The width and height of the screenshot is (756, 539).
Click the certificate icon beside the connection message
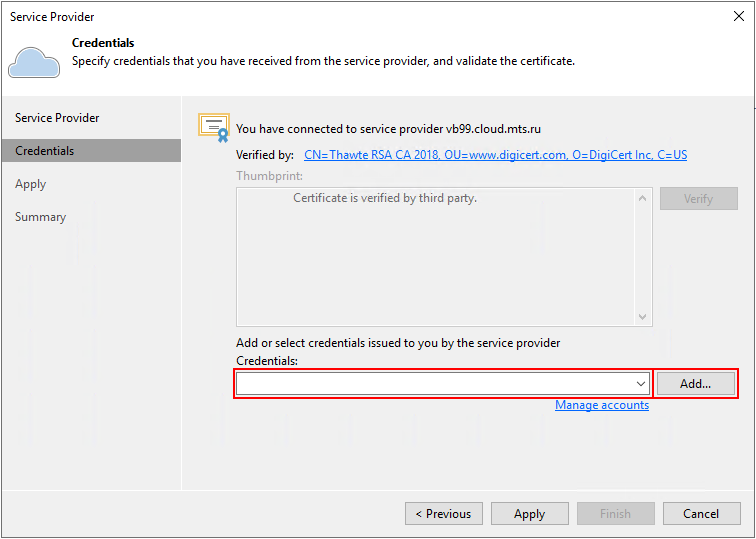pos(214,126)
